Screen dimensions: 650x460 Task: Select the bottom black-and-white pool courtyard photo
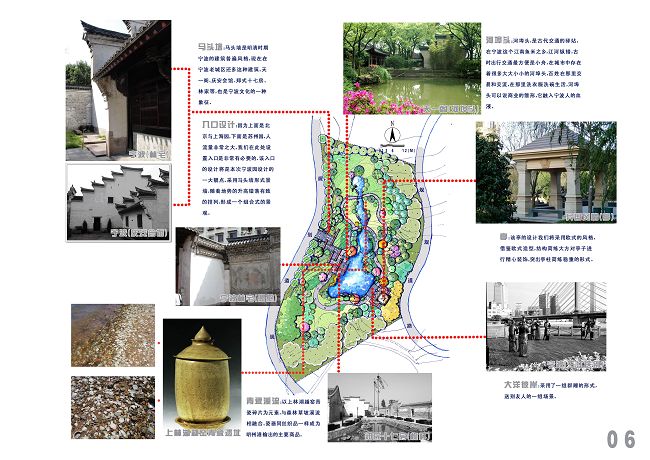(x=380, y=407)
